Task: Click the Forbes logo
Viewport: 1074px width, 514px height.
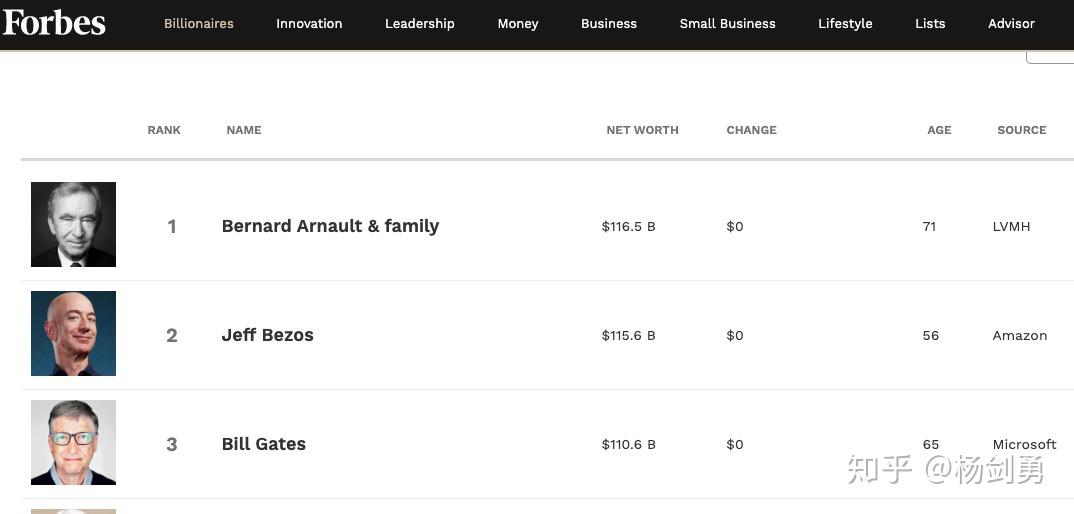Action: (54, 22)
